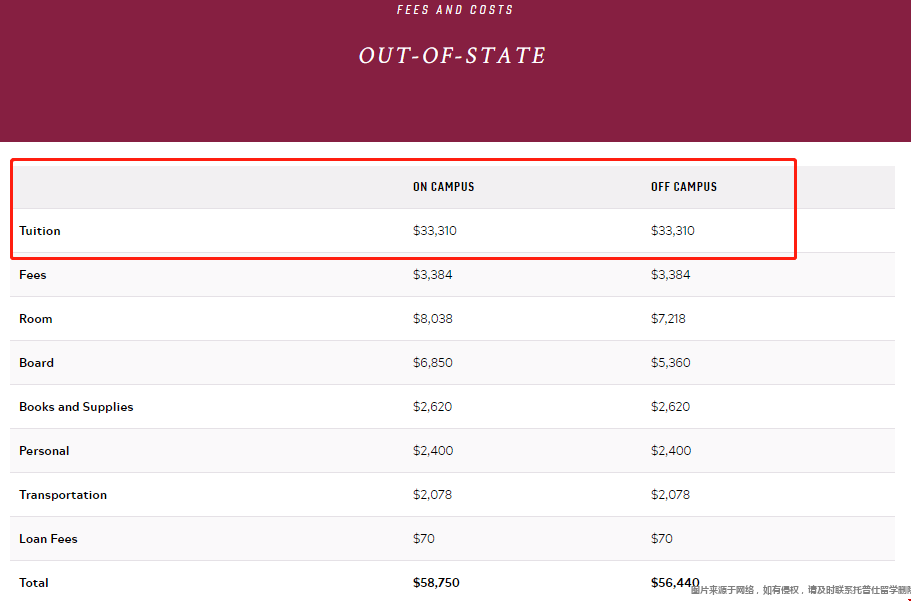Click the Fees row label
Viewport: 911px width, 601px height.
click(33, 275)
